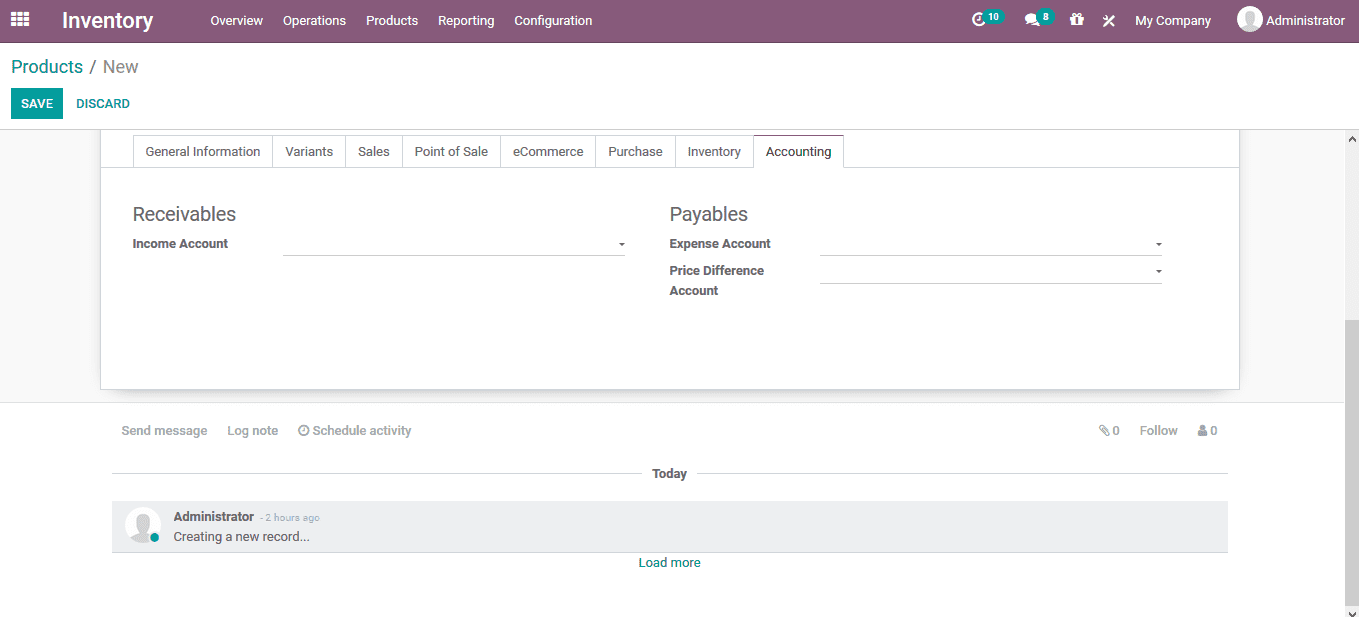Screen dimensions: 1359x617
Task: Open the messages conversation icon showing 8
Action: tap(1033, 18)
